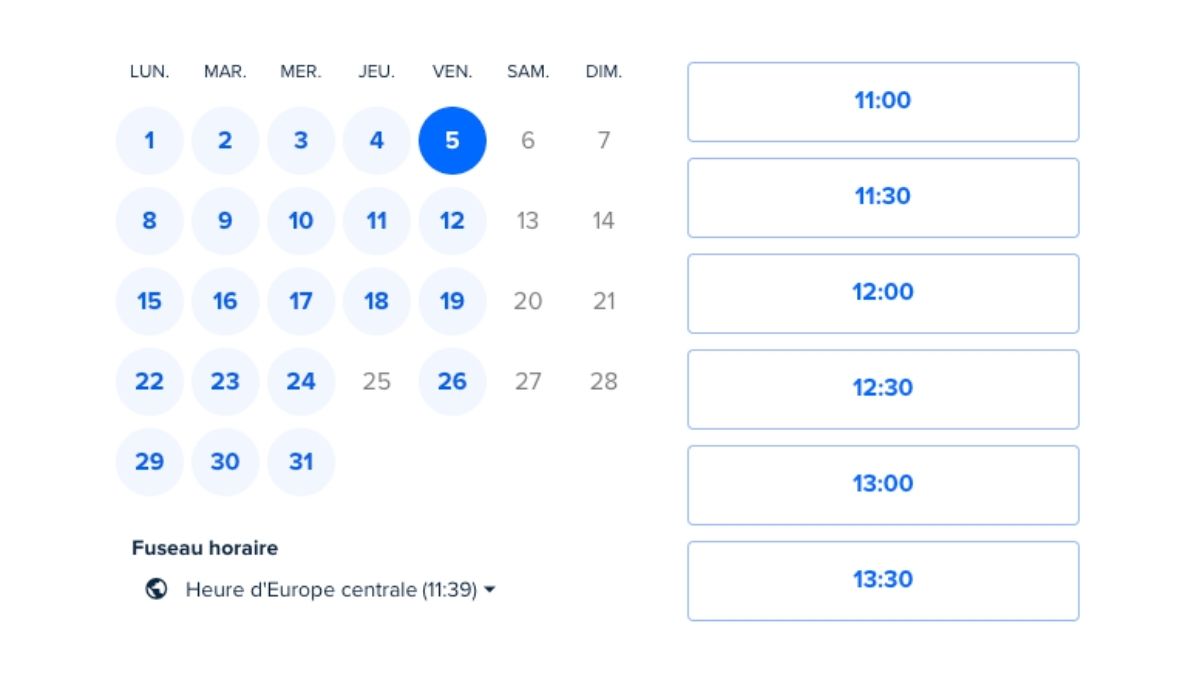Pick date 26 on the calendar
Screen dimensions: 1200x675
(x=452, y=381)
